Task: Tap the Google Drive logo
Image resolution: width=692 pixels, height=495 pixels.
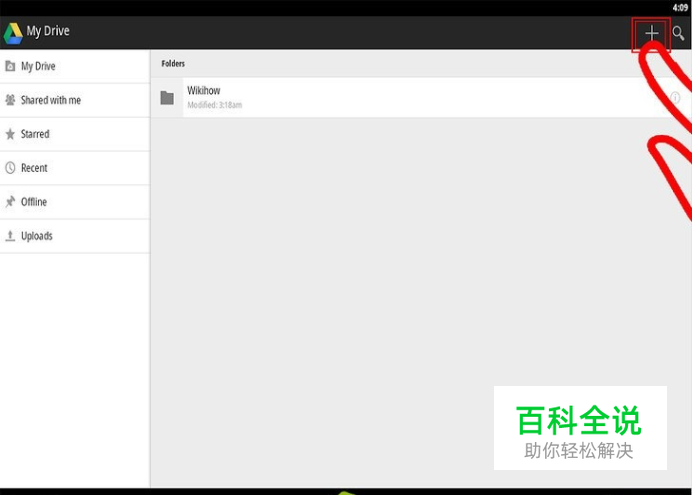Action: coord(13,33)
